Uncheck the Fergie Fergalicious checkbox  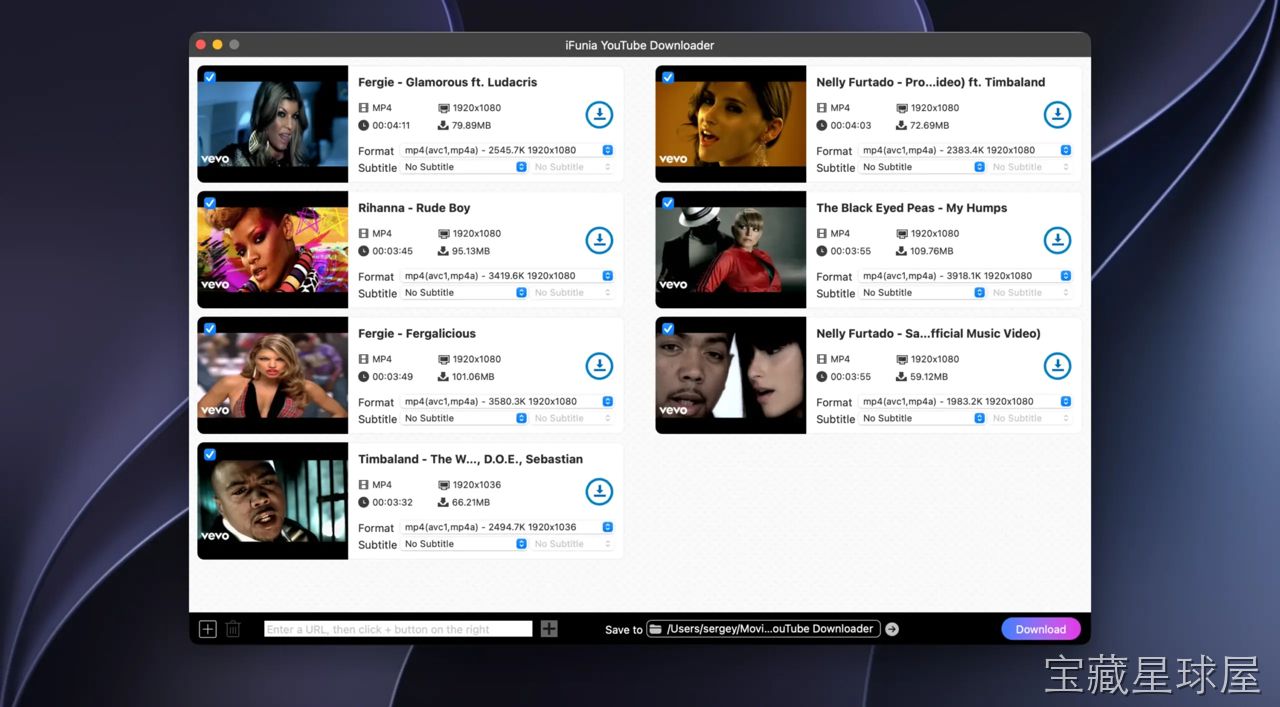(x=210, y=328)
